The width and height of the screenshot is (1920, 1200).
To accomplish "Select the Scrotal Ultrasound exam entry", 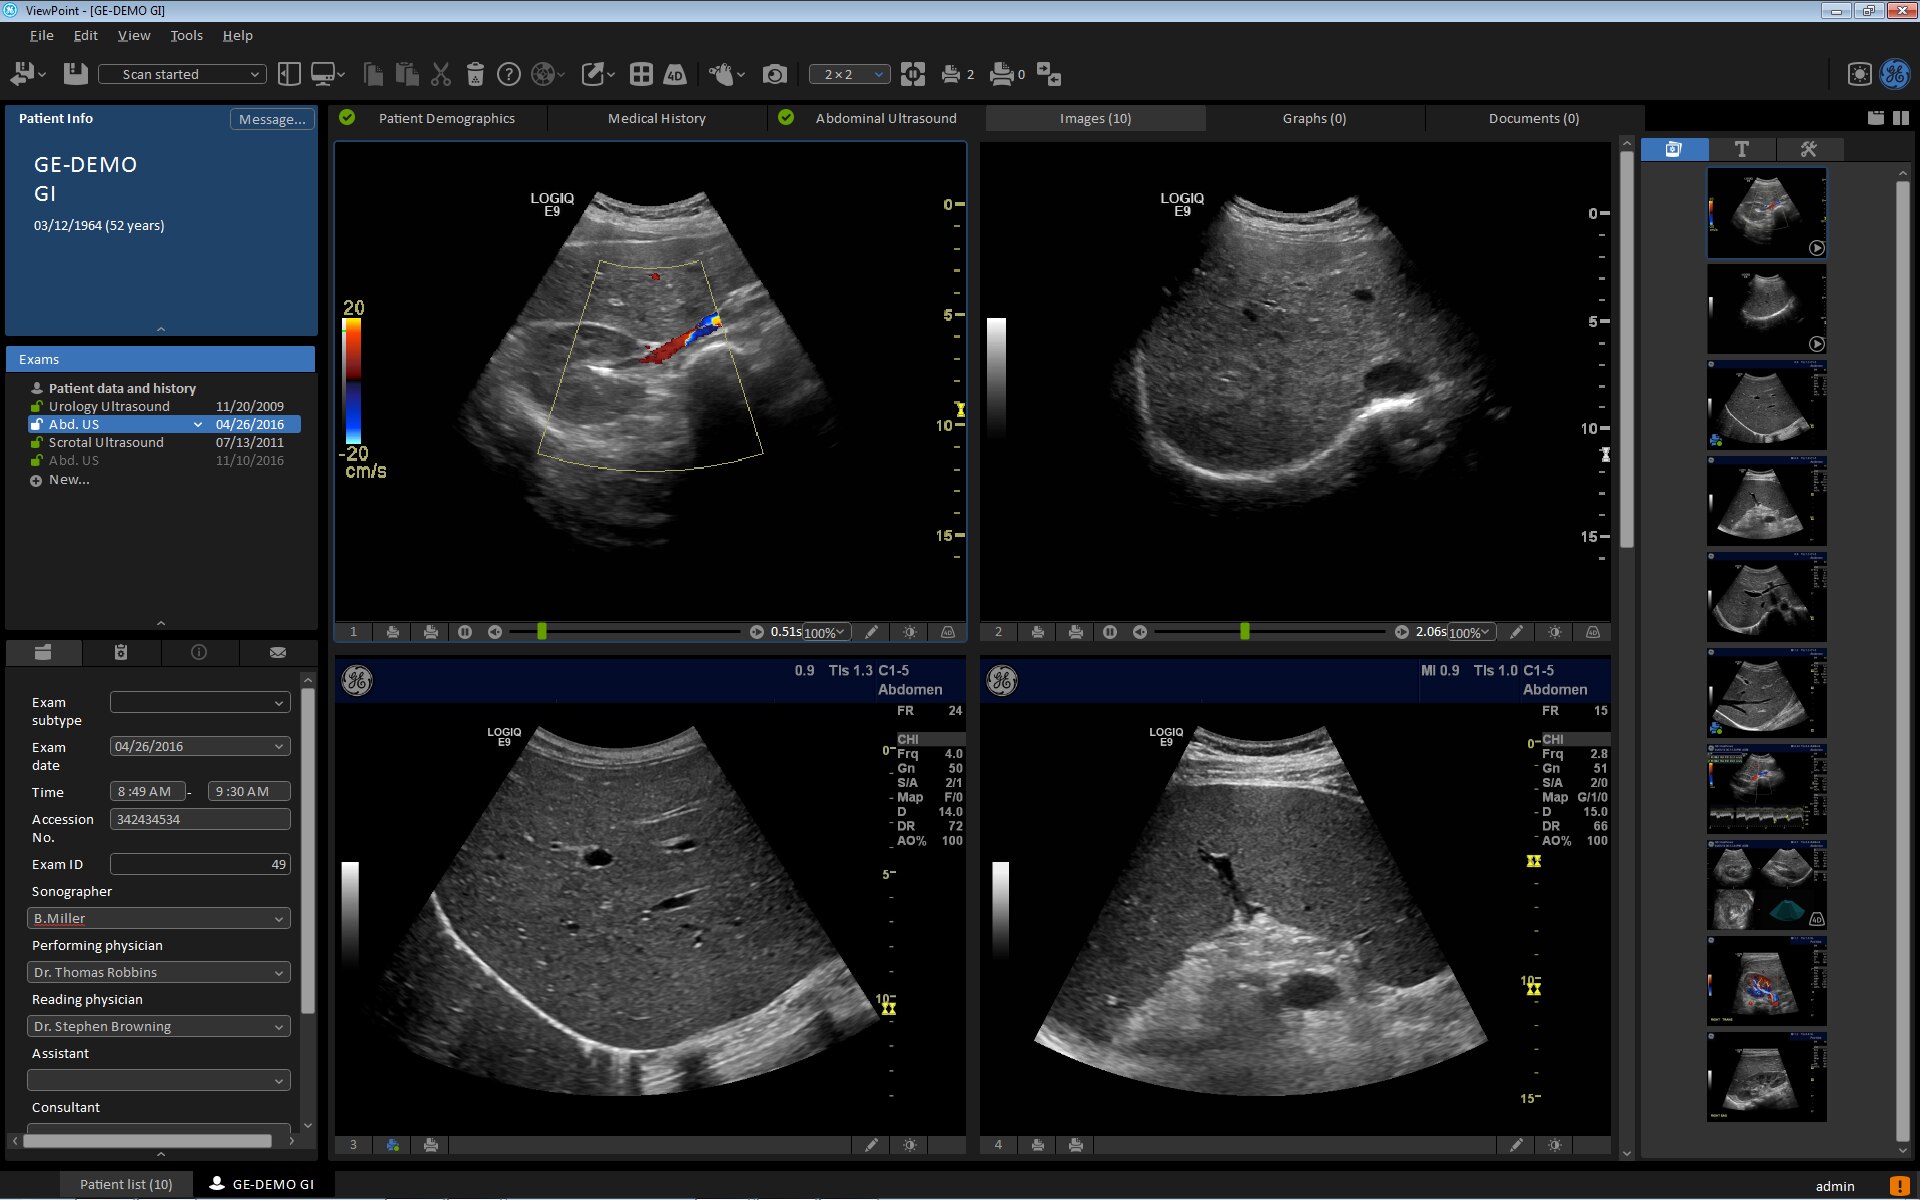I will point(106,442).
